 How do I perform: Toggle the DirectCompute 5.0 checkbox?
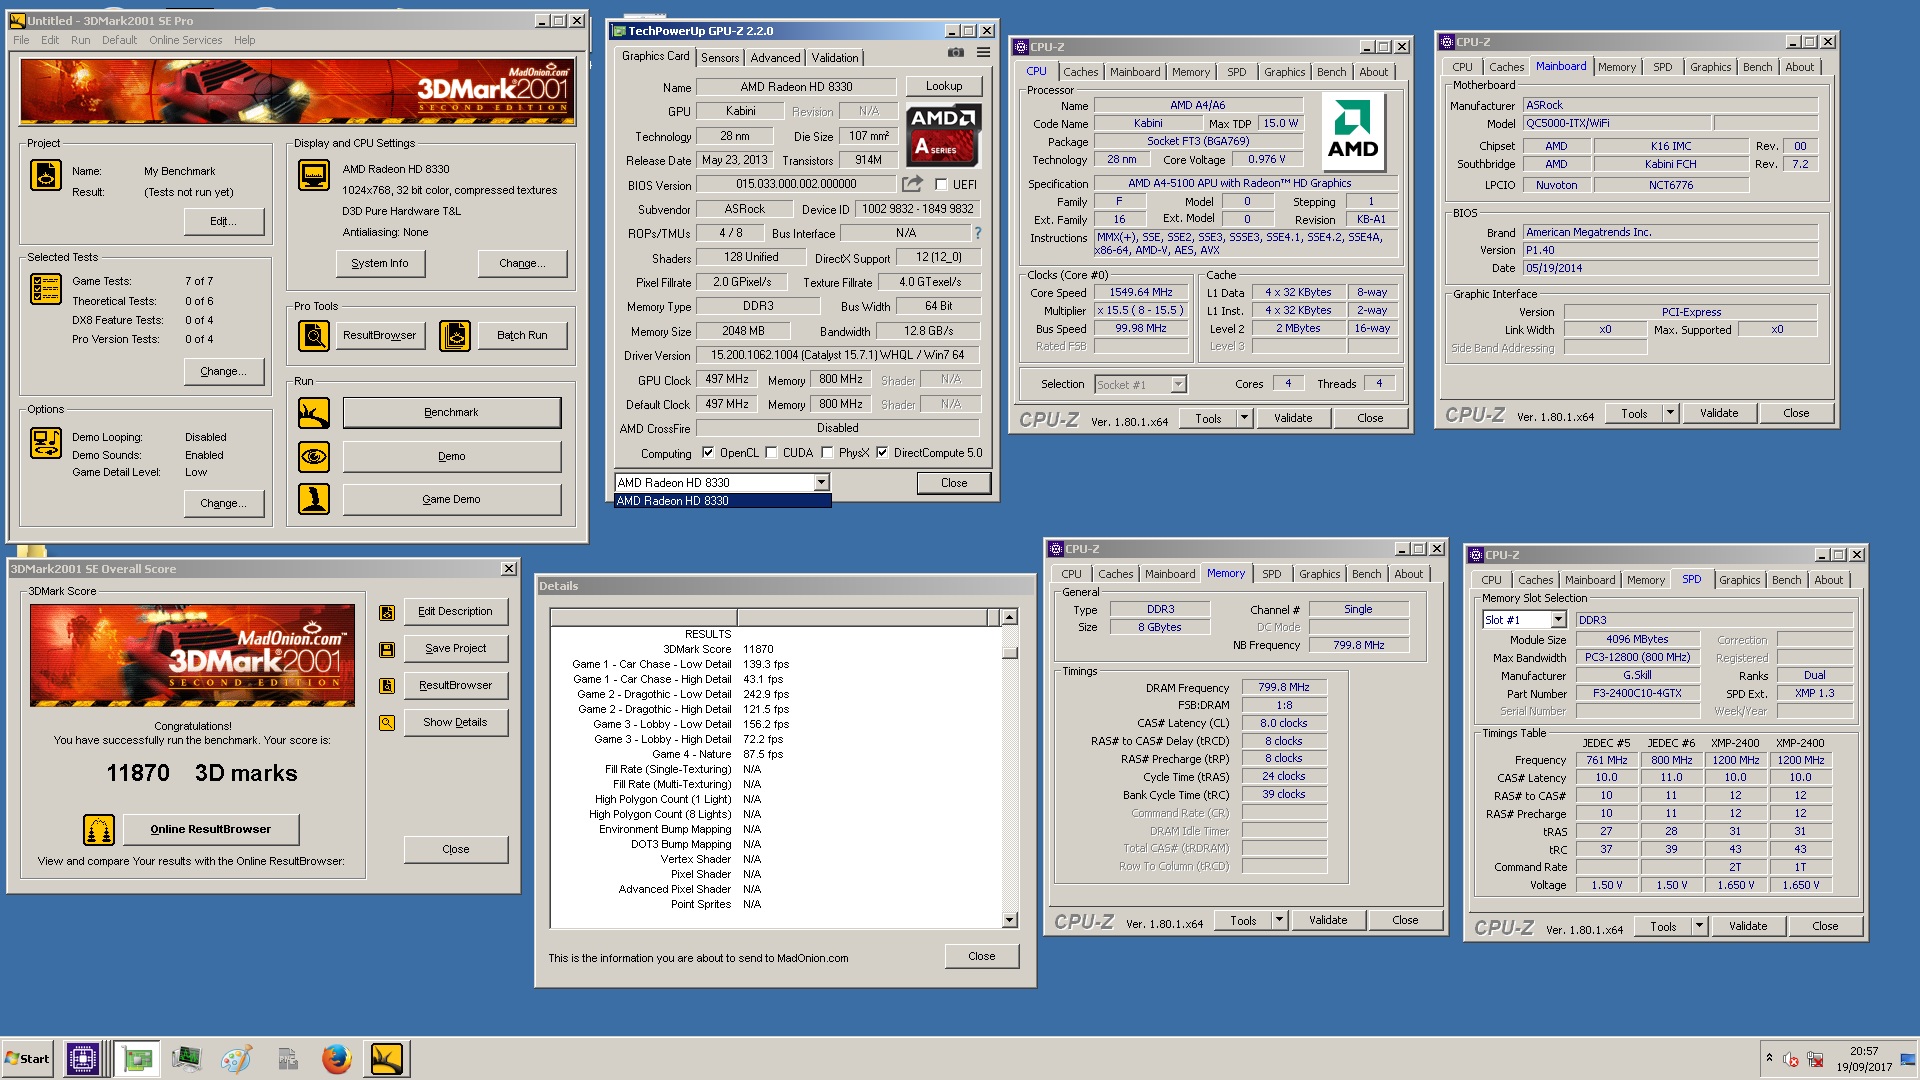click(882, 453)
